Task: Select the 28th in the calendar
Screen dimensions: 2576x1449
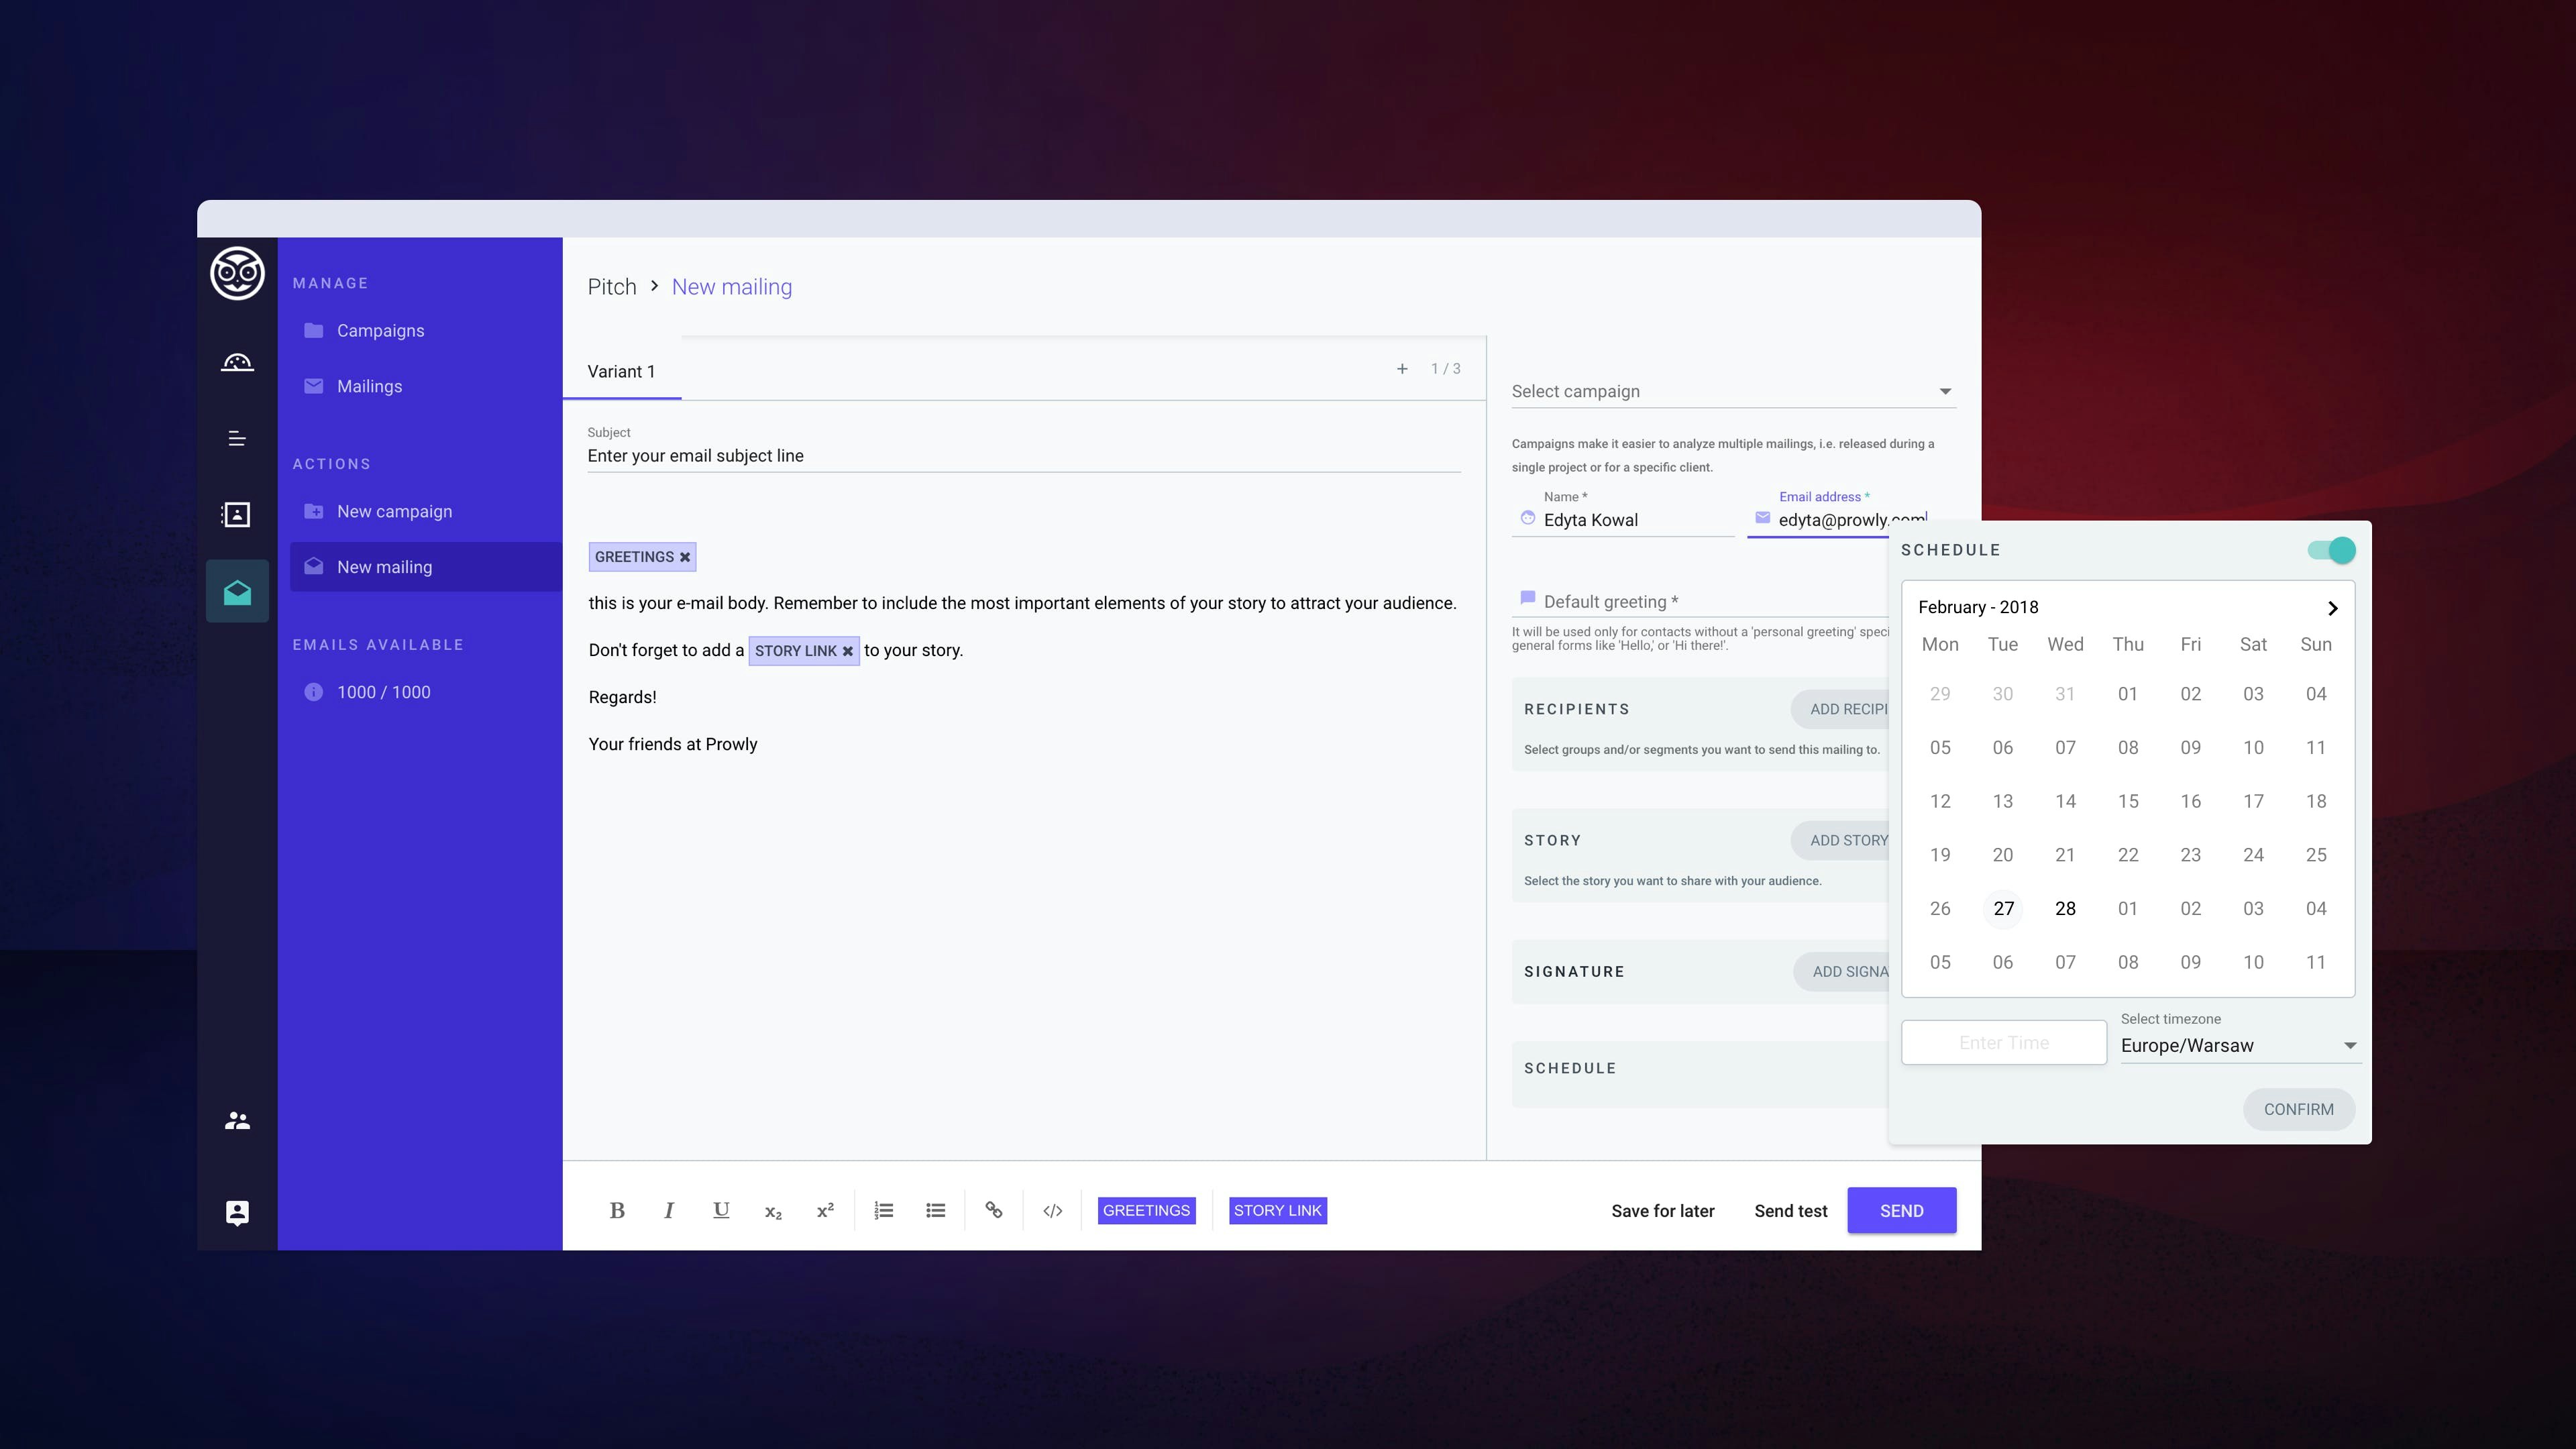Action: coord(2065,909)
